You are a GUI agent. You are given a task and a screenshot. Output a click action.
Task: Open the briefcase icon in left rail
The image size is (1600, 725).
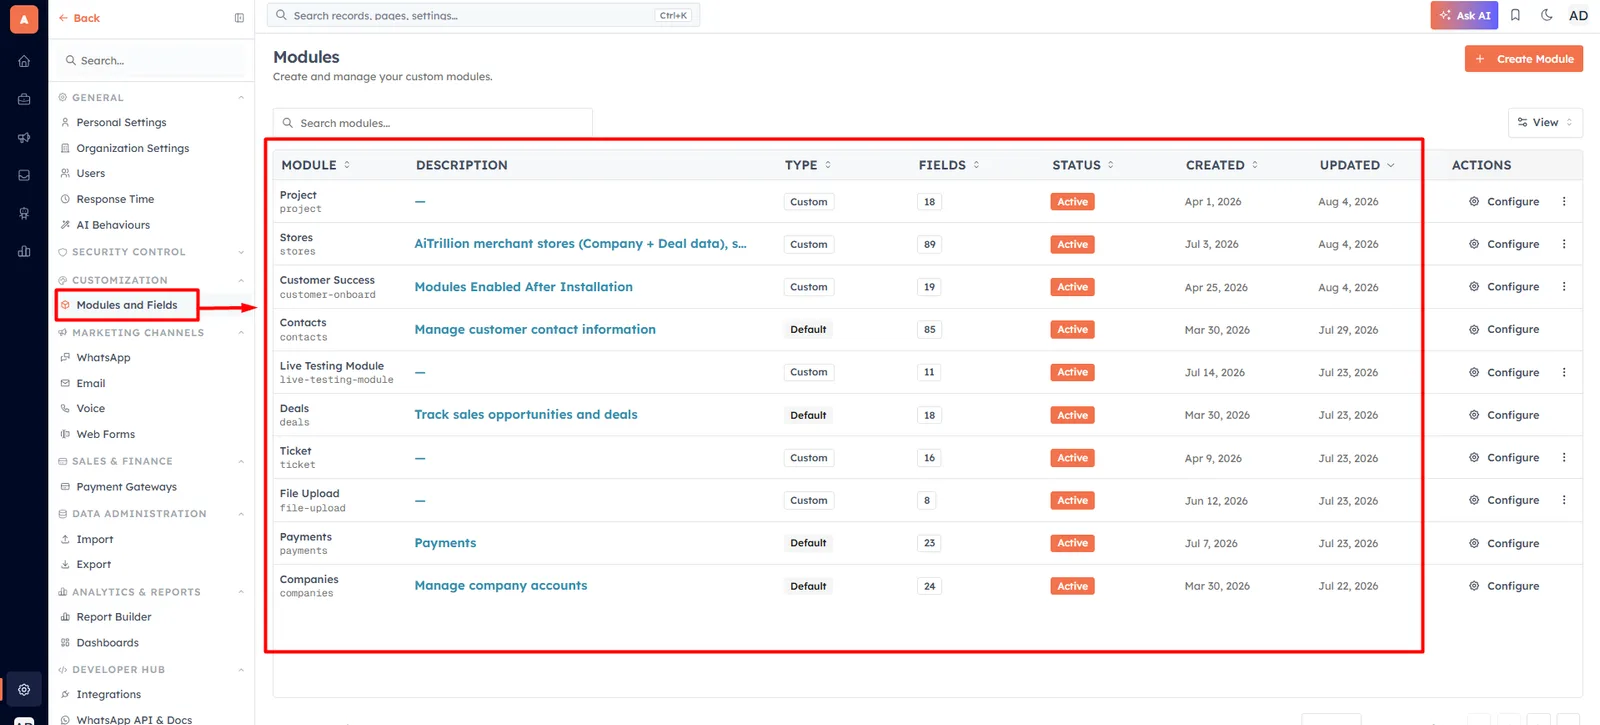coord(24,99)
